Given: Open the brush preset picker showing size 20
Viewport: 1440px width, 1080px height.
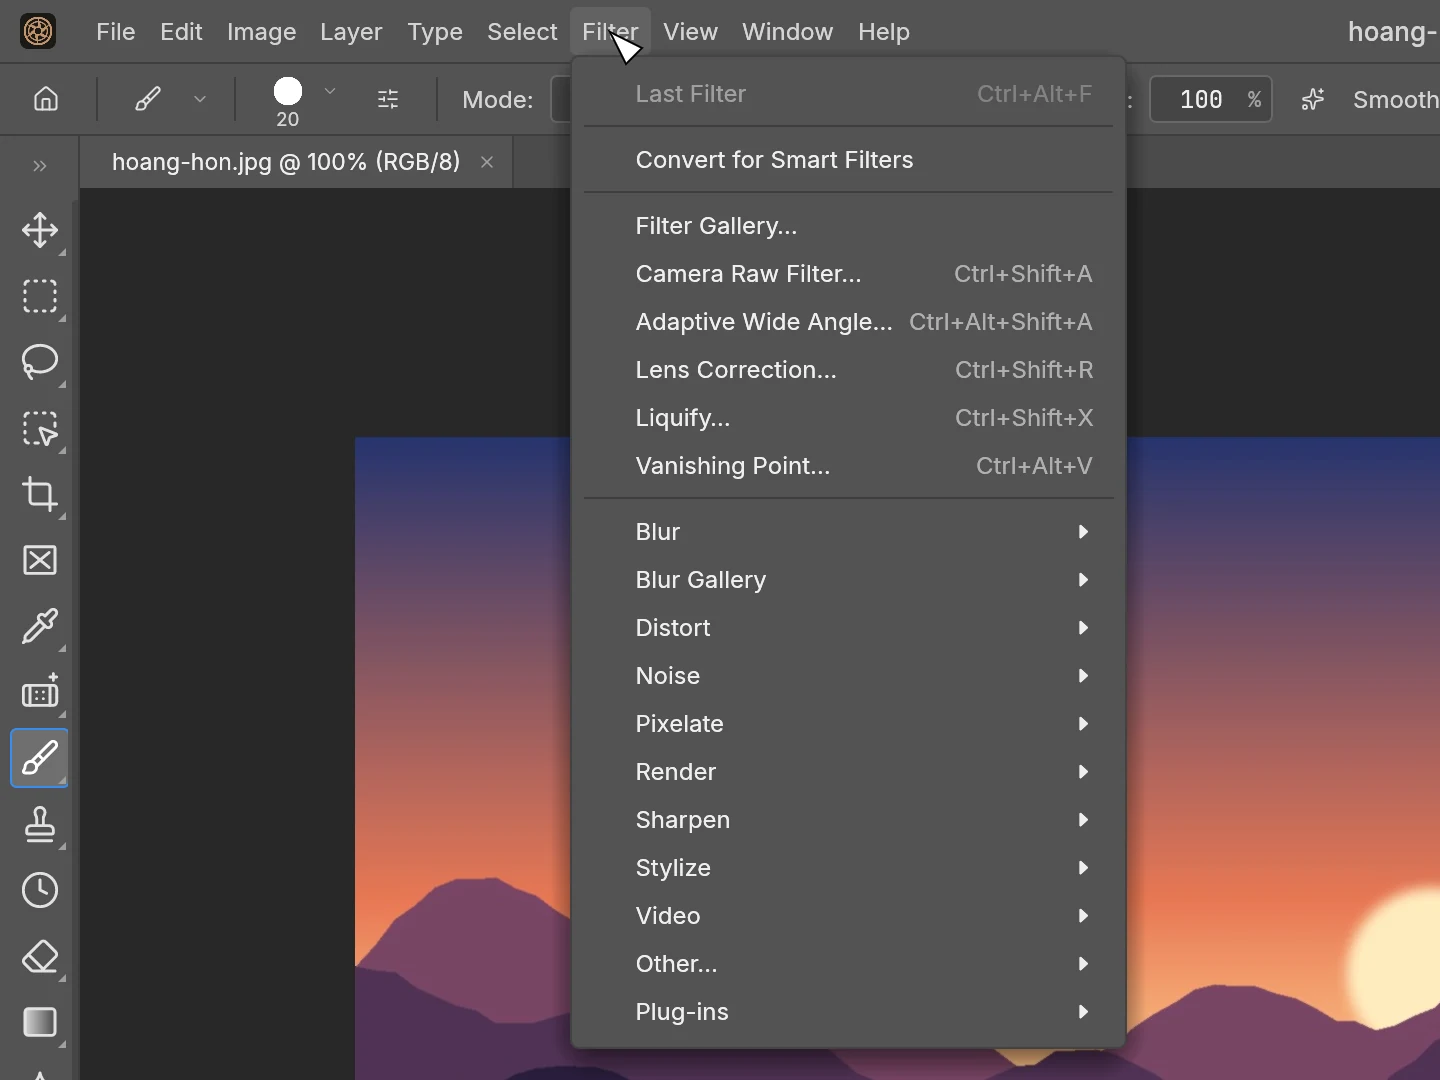Looking at the screenshot, I should (288, 102).
